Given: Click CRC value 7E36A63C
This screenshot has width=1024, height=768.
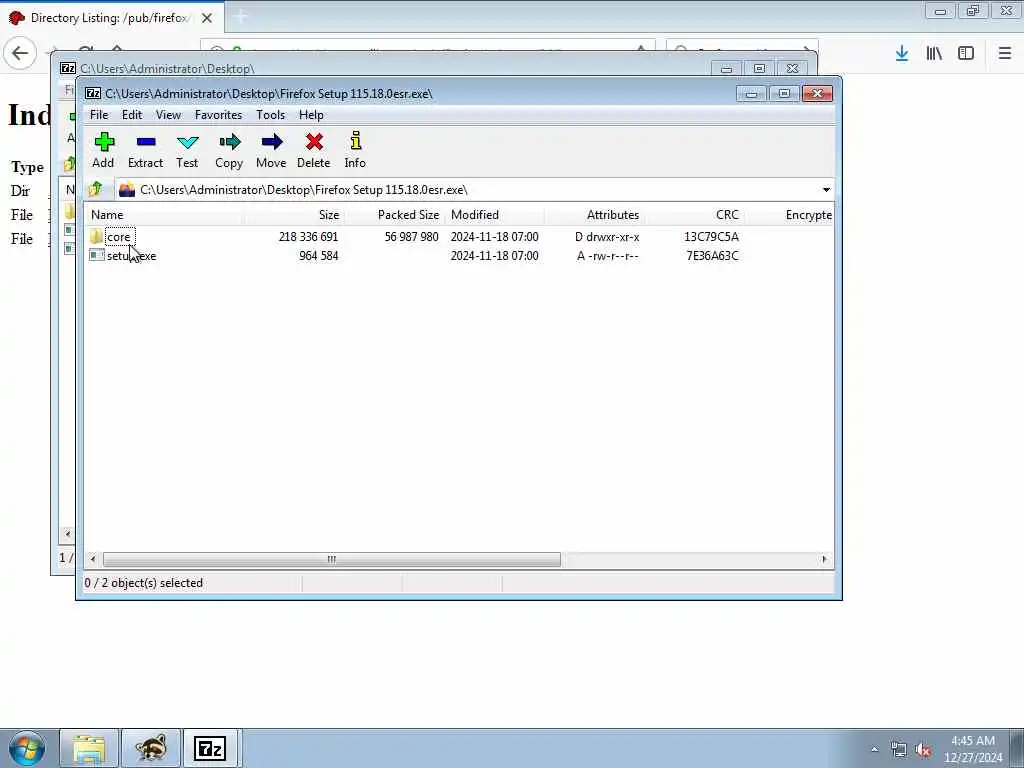Looking at the screenshot, I should coord(712,256).
